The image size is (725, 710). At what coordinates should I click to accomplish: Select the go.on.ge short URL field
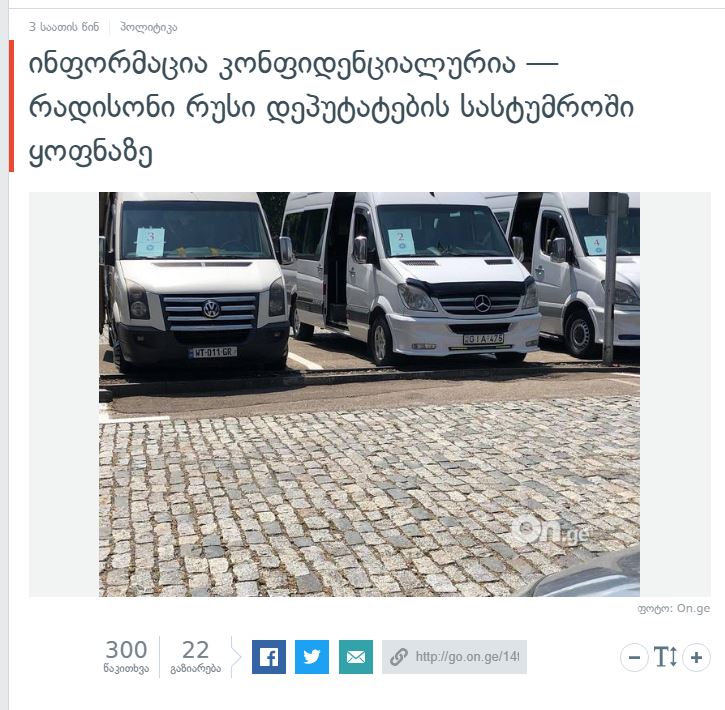point(454,657)
